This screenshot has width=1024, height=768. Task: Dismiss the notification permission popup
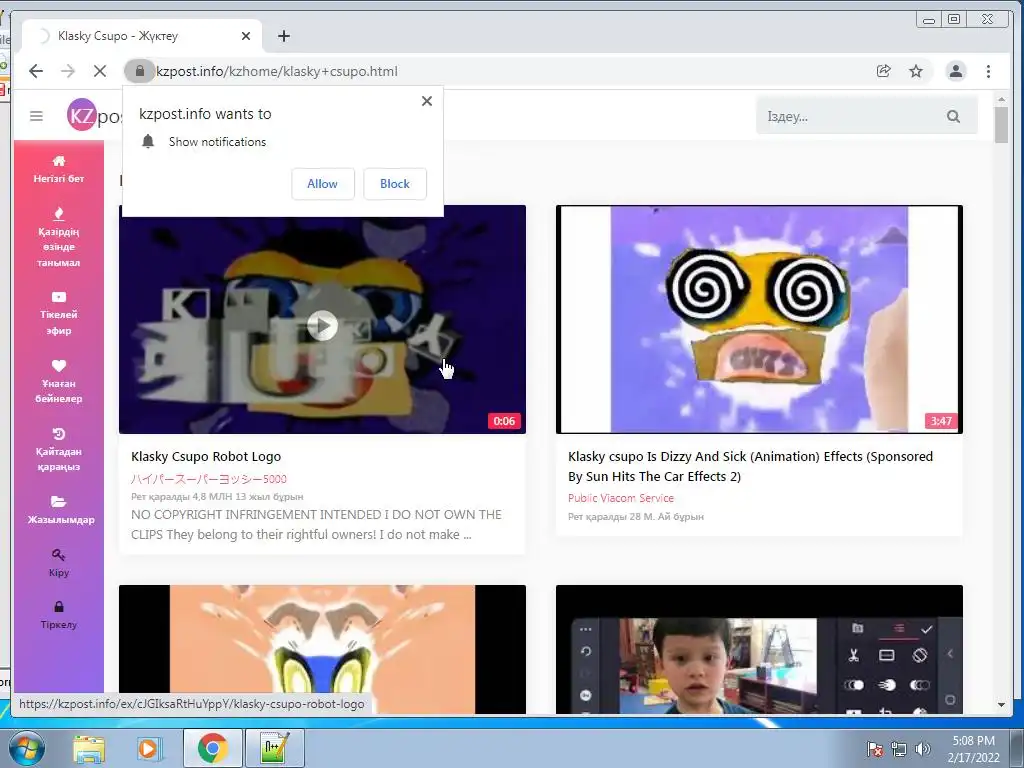427,101
